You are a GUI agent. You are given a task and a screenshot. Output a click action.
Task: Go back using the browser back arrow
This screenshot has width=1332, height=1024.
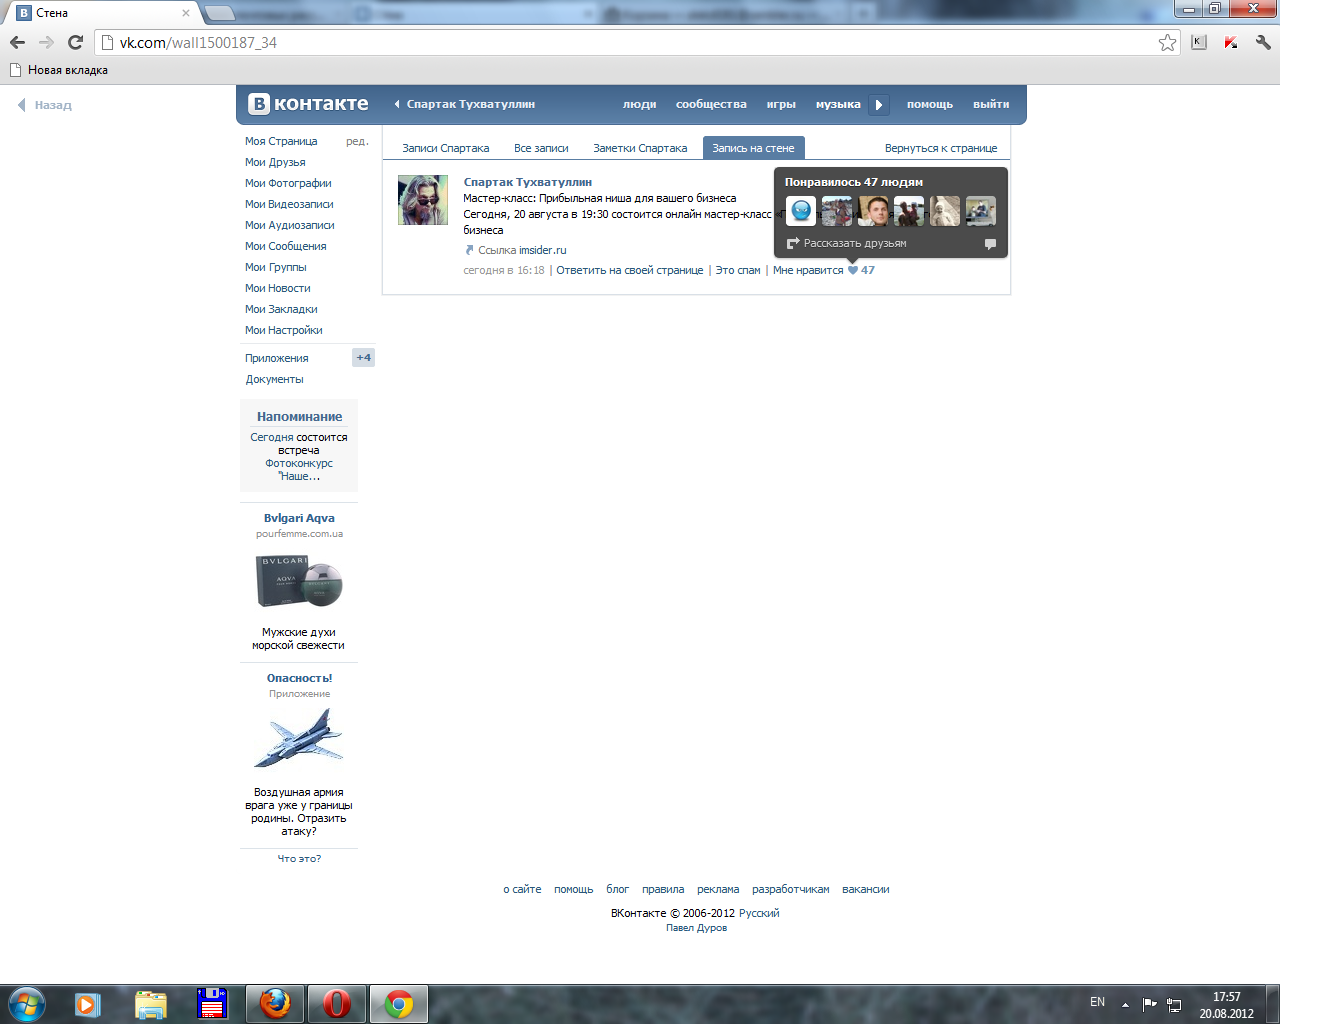(x=17, y=42)
